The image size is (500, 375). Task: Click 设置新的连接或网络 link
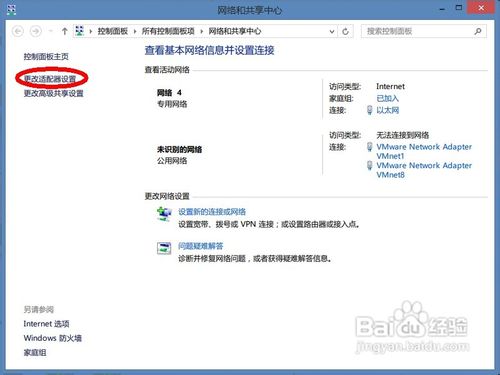[212, 212]
